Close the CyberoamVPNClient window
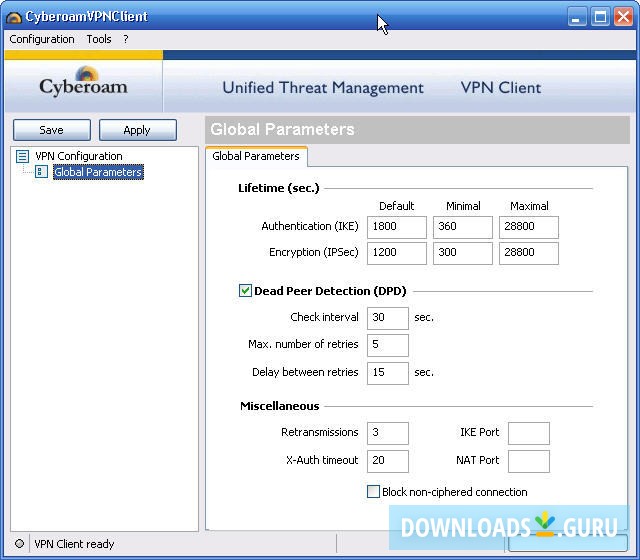Screen dimensions: 640x560 tap(624, 17)
